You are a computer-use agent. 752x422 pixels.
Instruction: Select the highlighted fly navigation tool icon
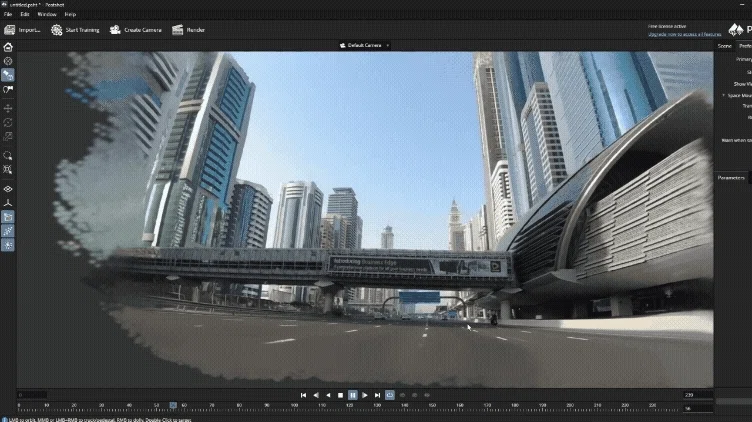[x=8, y=75]
